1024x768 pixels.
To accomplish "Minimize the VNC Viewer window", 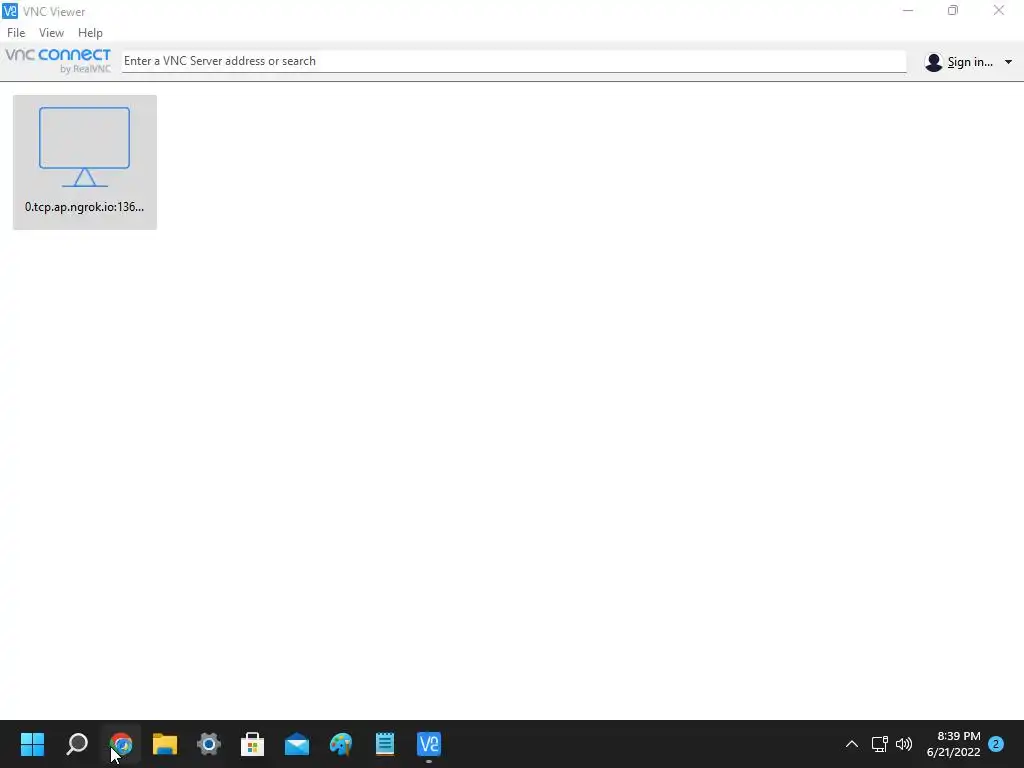I will (908, 10).
